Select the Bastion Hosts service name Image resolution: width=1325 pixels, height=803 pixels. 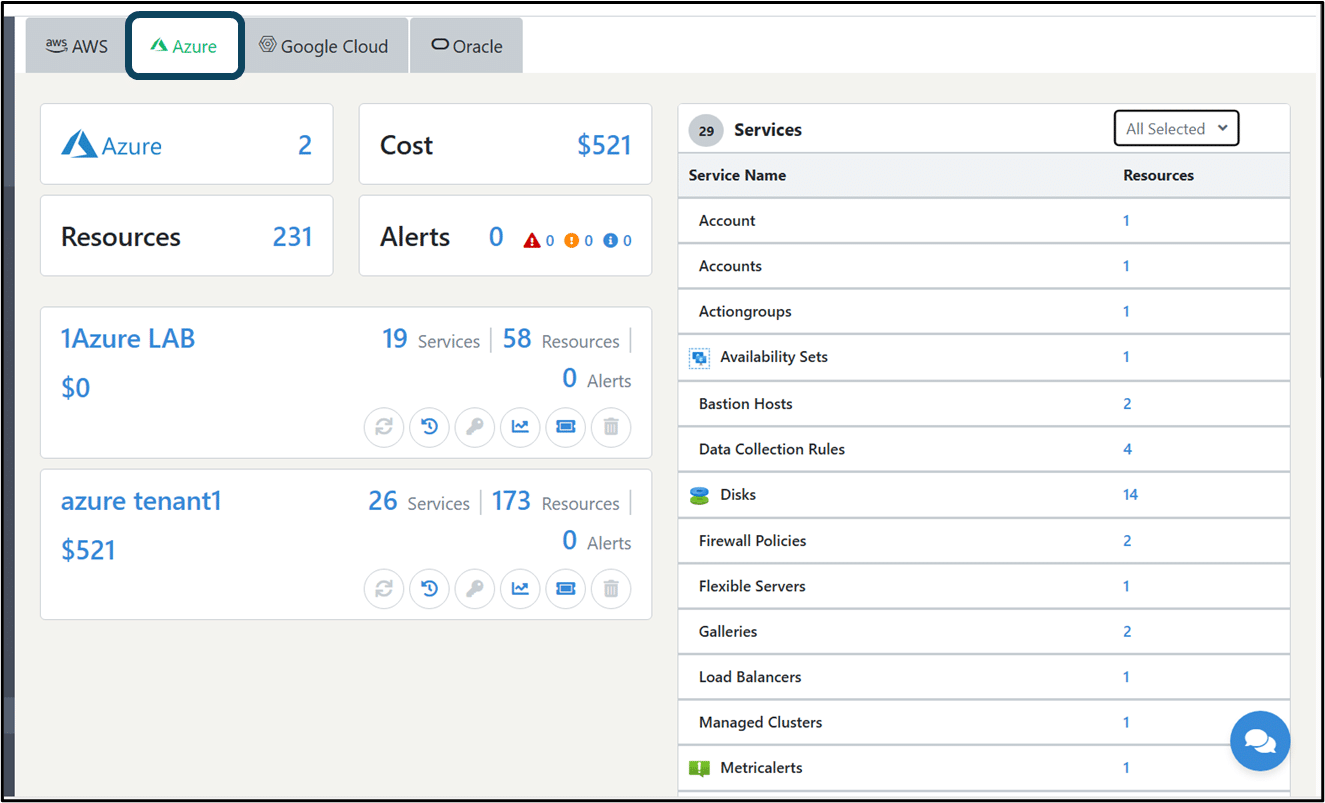coord(746,404)
